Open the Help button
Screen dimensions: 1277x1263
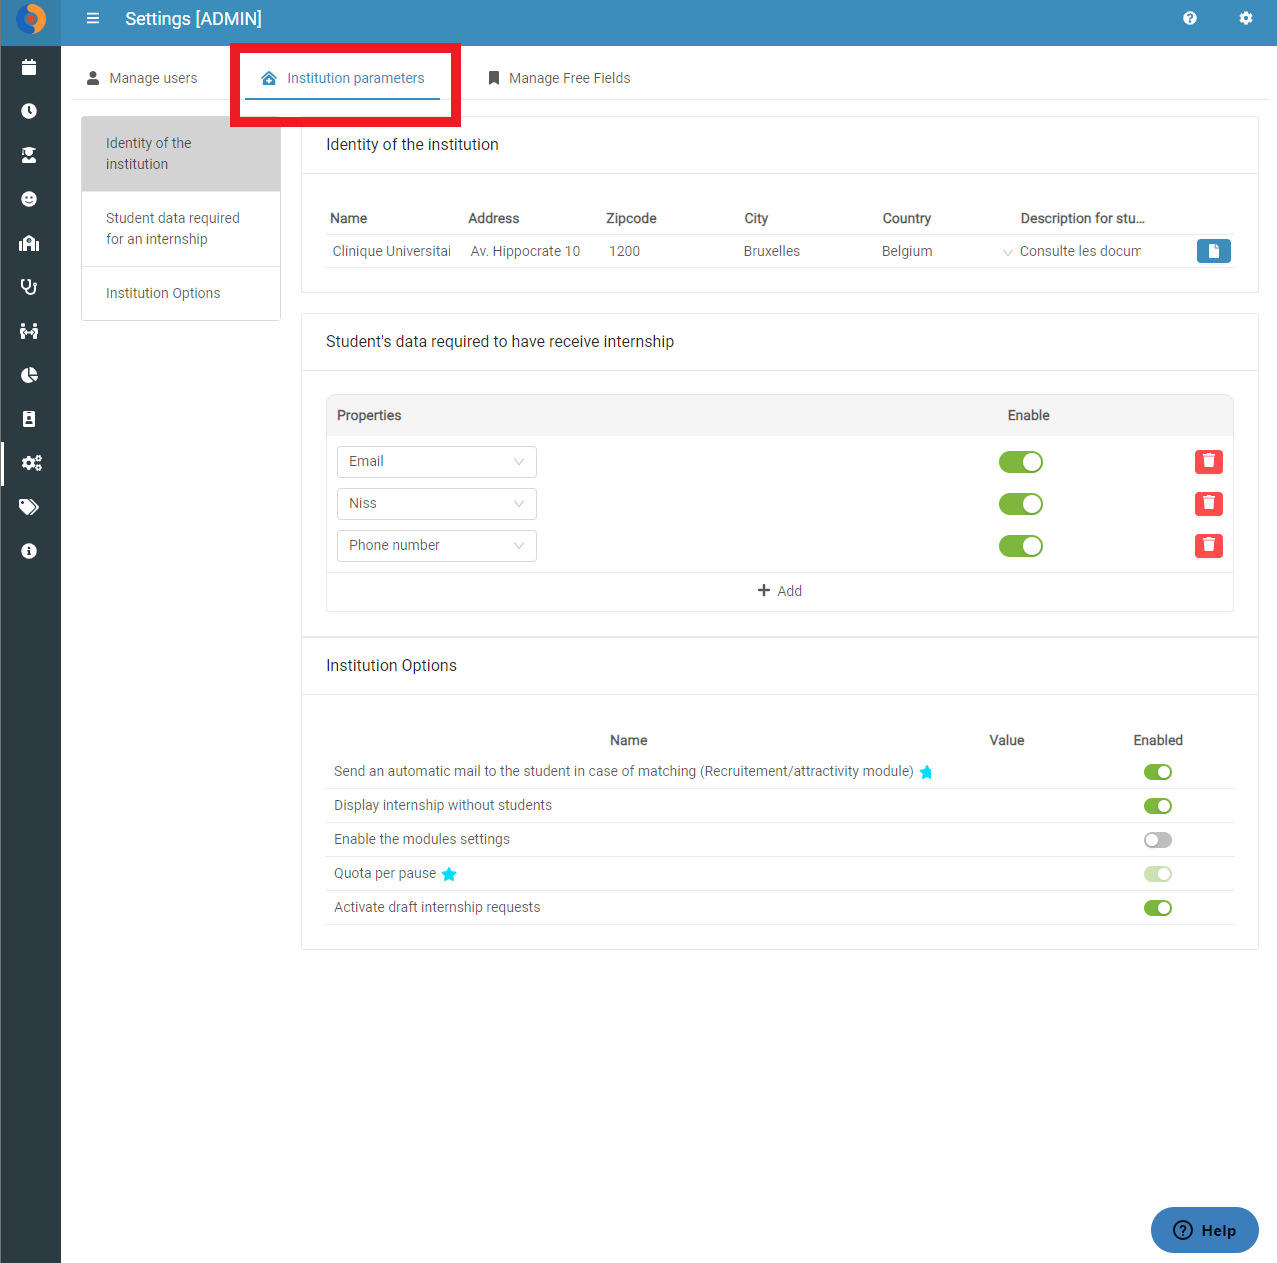[x=1205, y=1230]
